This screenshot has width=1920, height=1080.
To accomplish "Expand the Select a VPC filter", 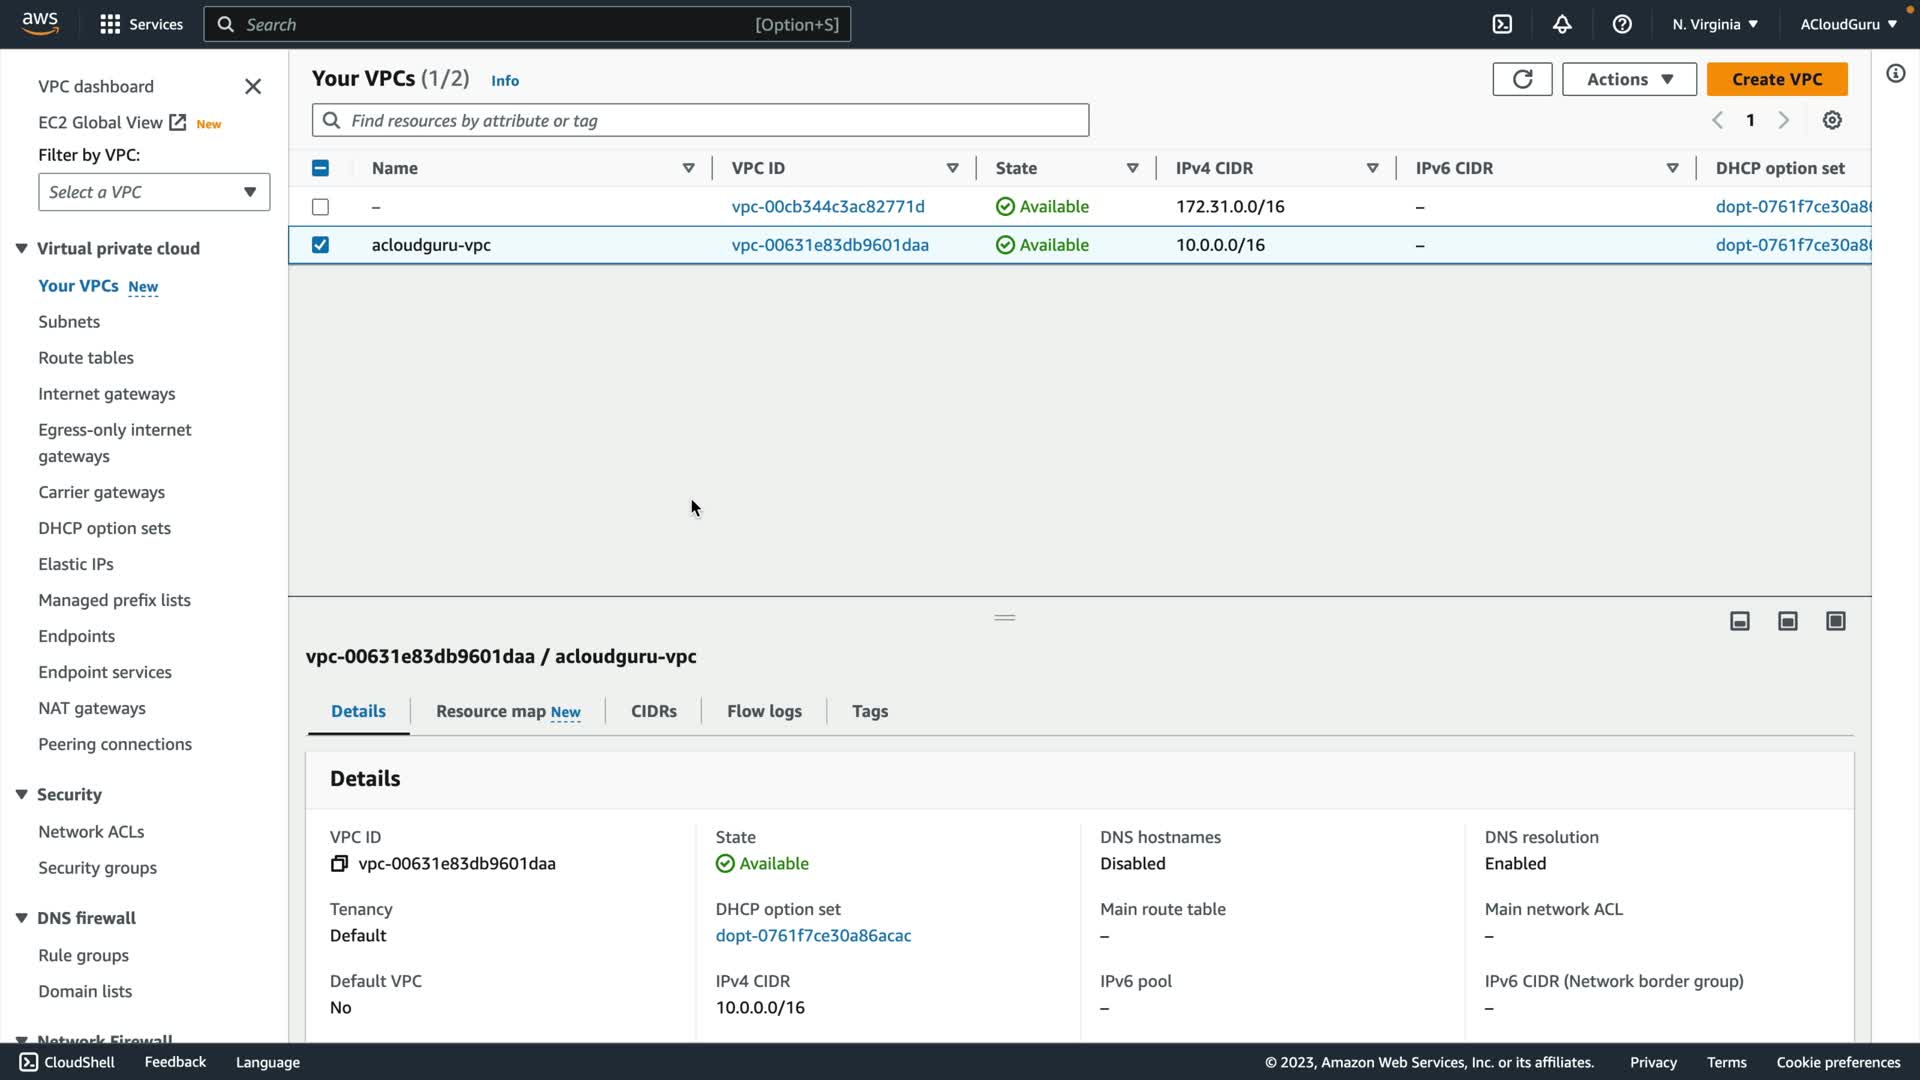I will click(154, 192).
